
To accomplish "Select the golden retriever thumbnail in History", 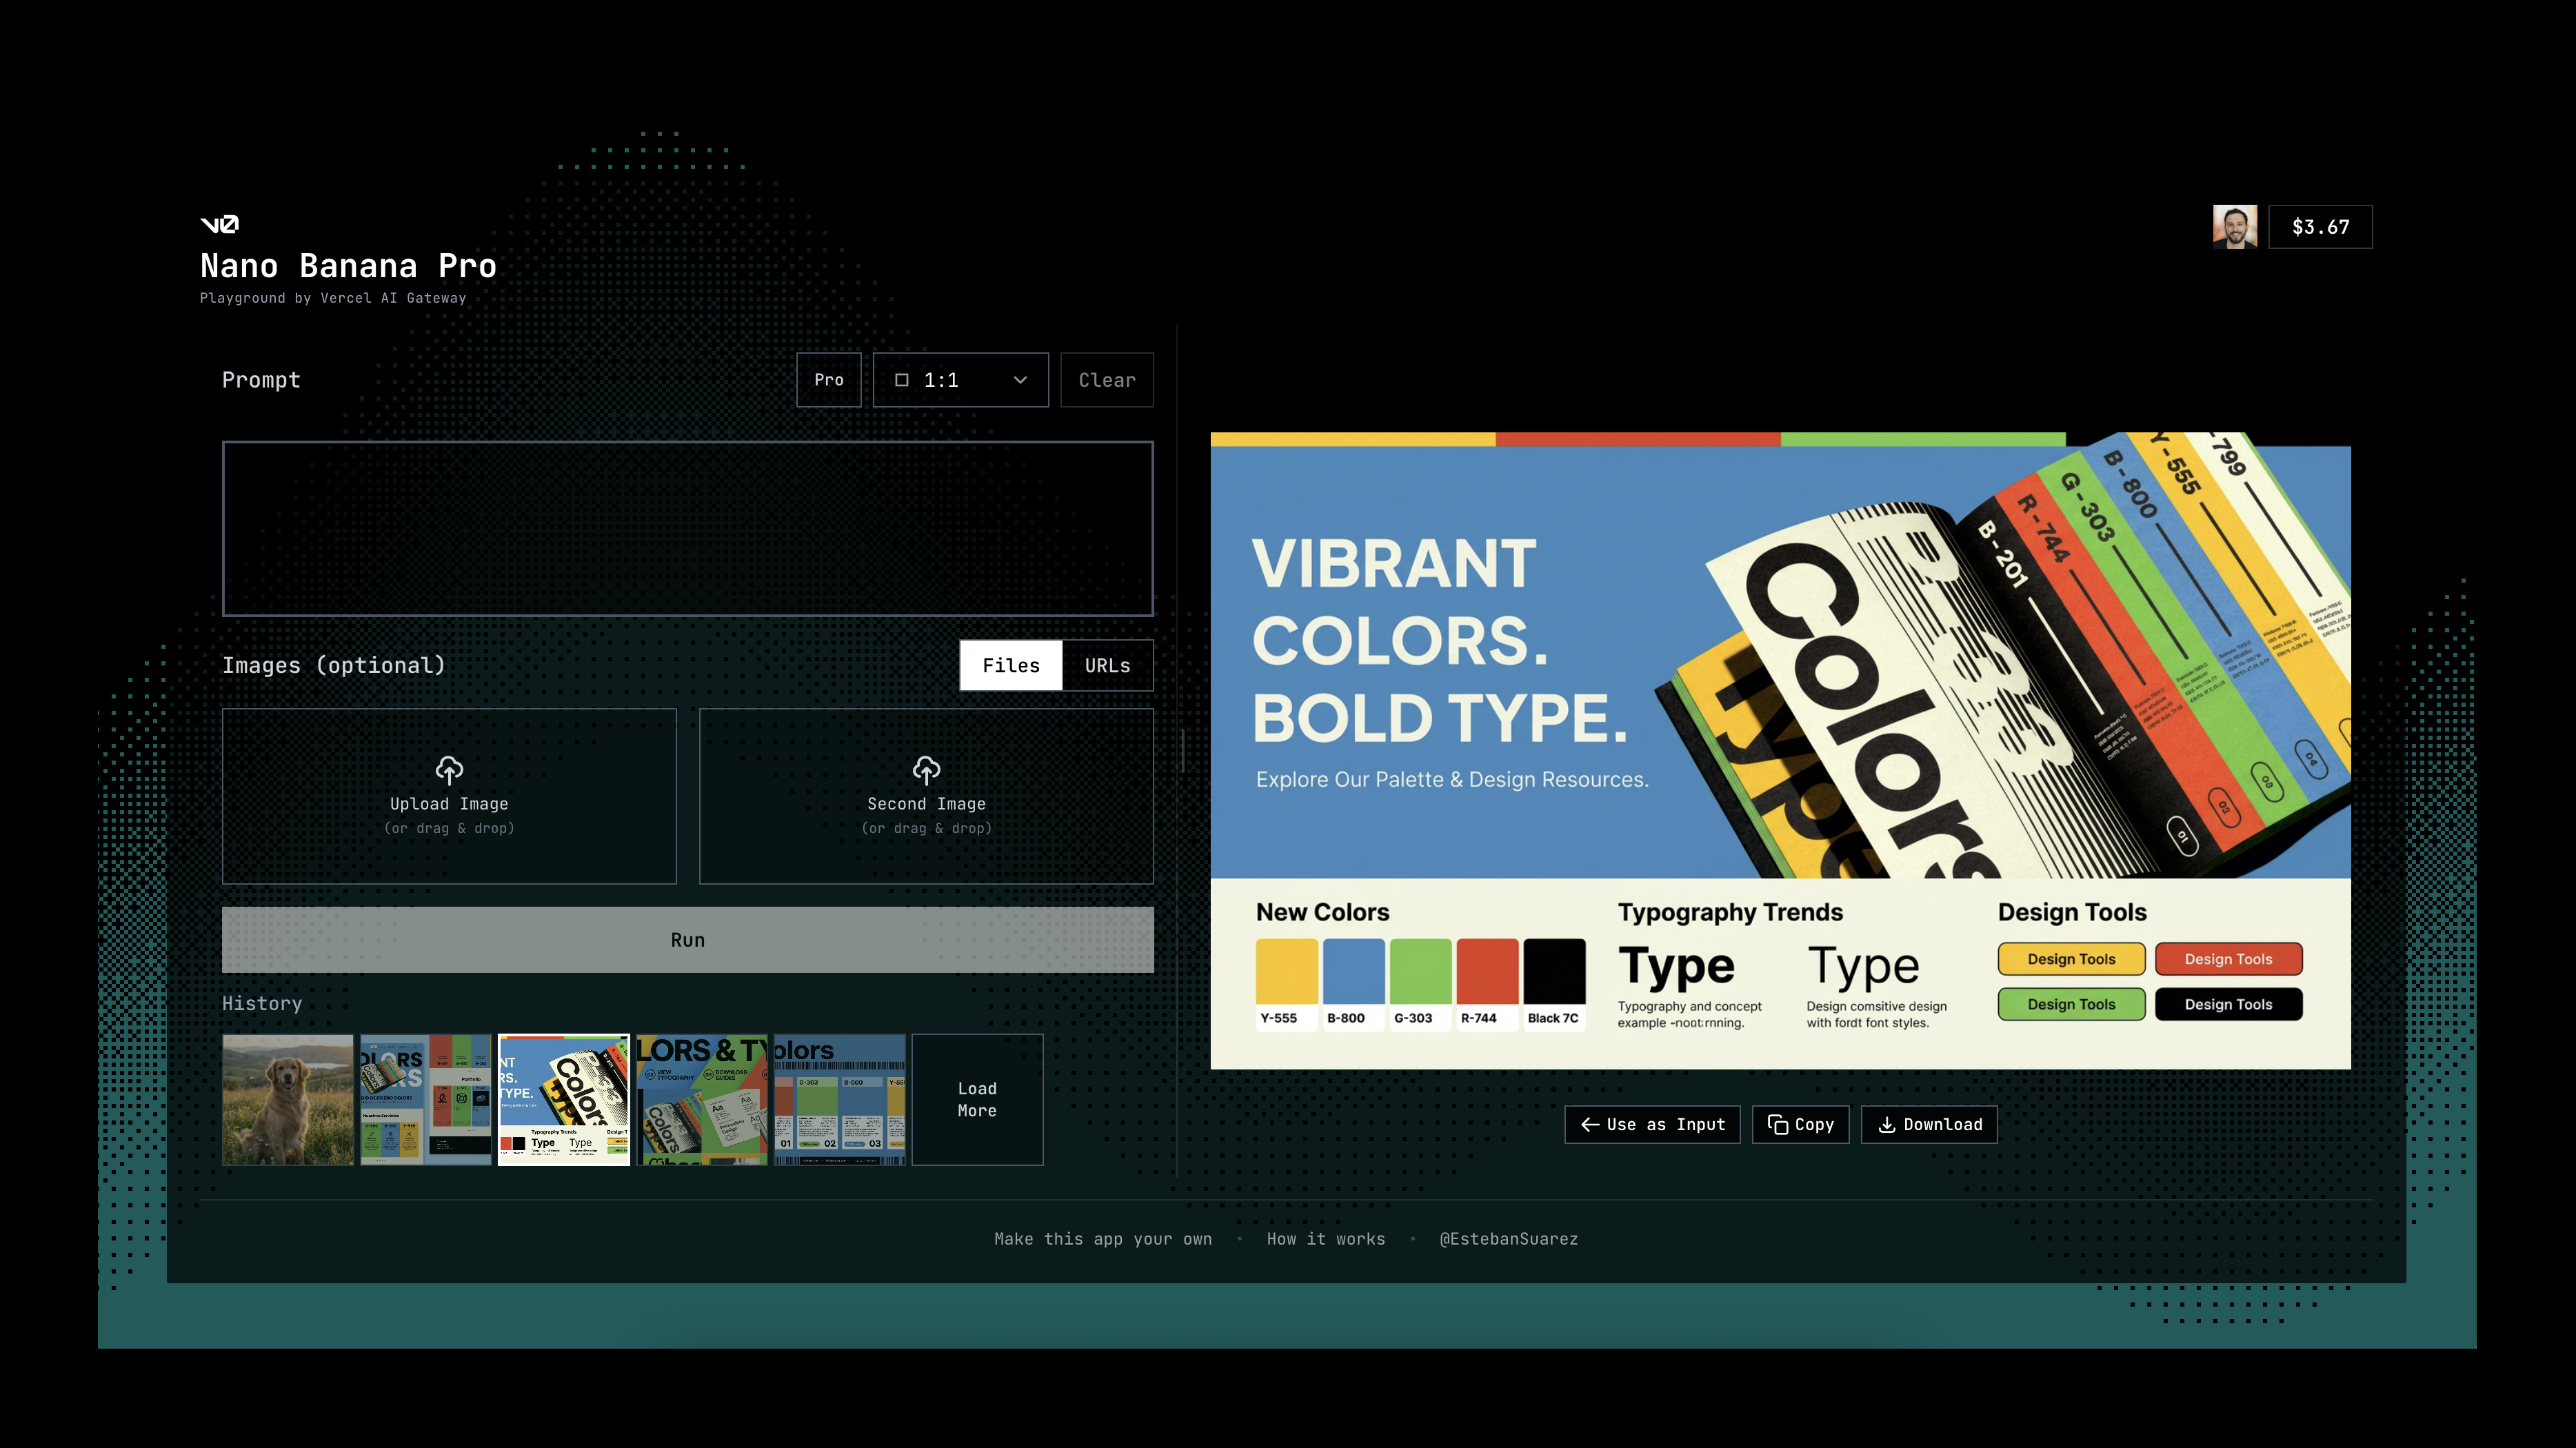I will pos(288,1099).
